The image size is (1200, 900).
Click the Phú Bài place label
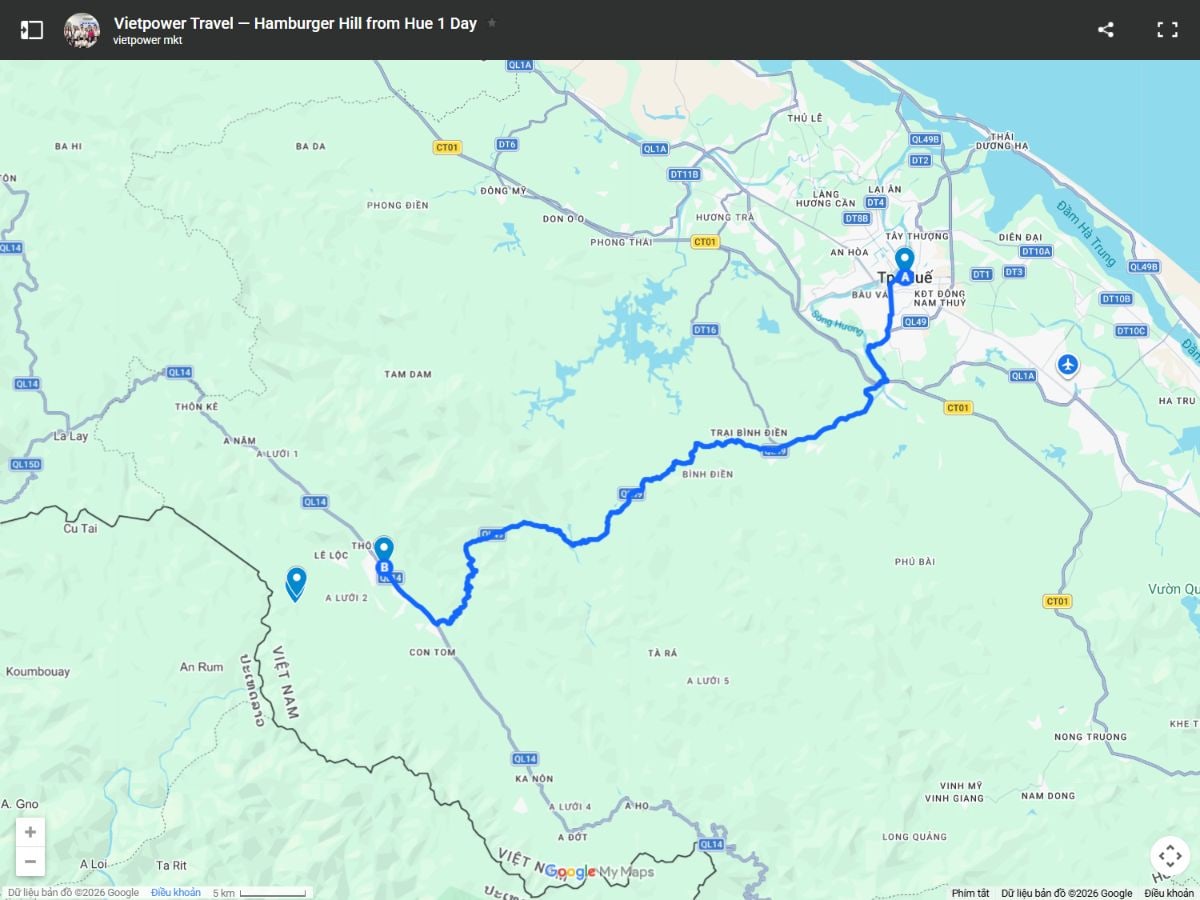click(x=915, y=562)
